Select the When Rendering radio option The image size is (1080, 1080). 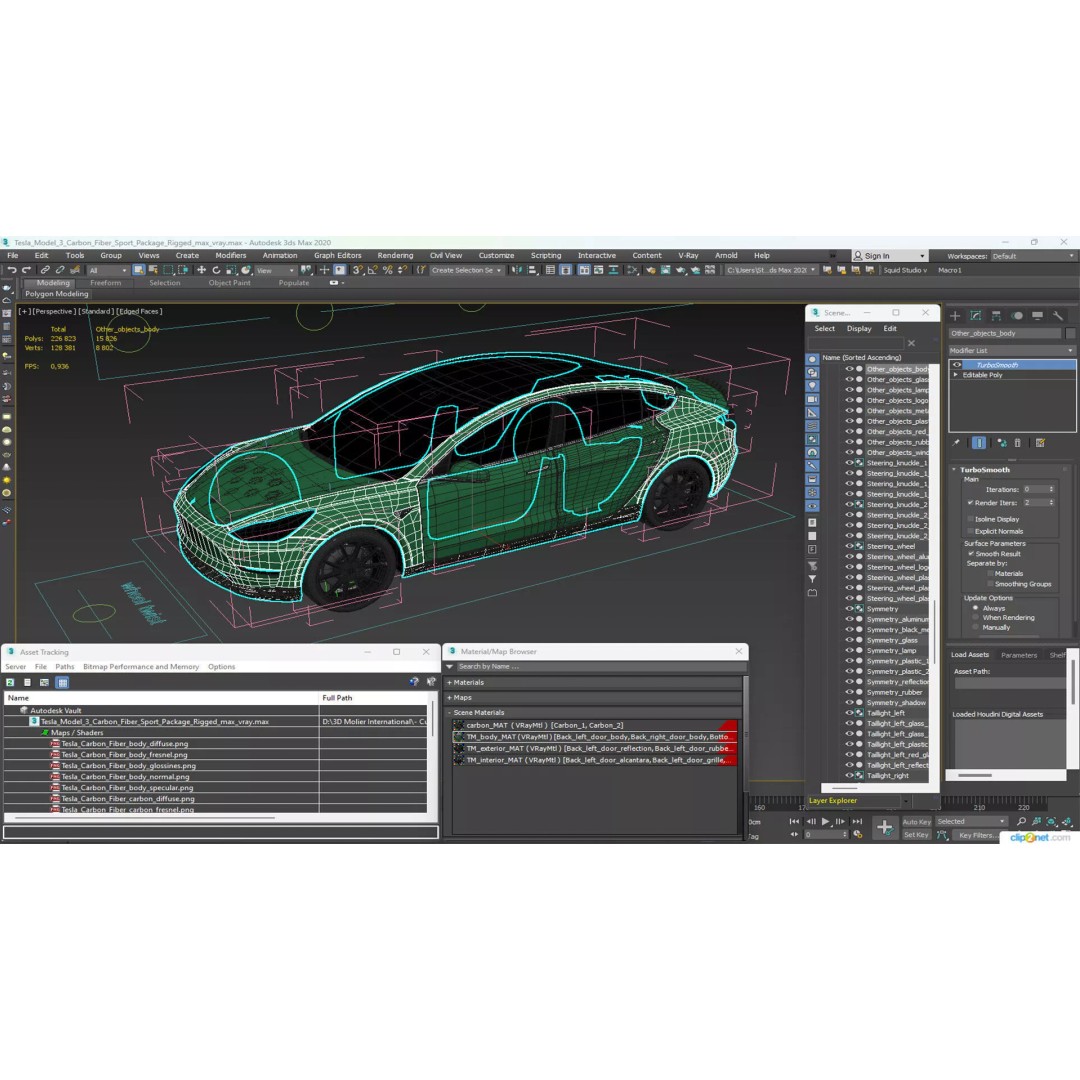point(975,618)
